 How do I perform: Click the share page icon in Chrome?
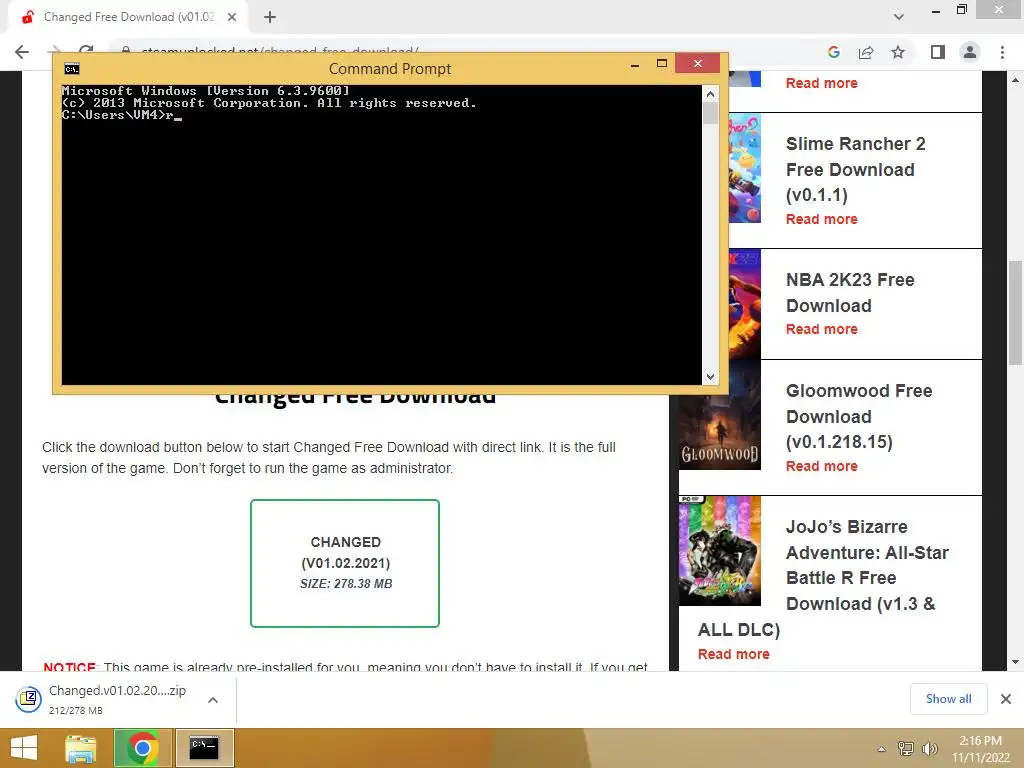[866, 52]
